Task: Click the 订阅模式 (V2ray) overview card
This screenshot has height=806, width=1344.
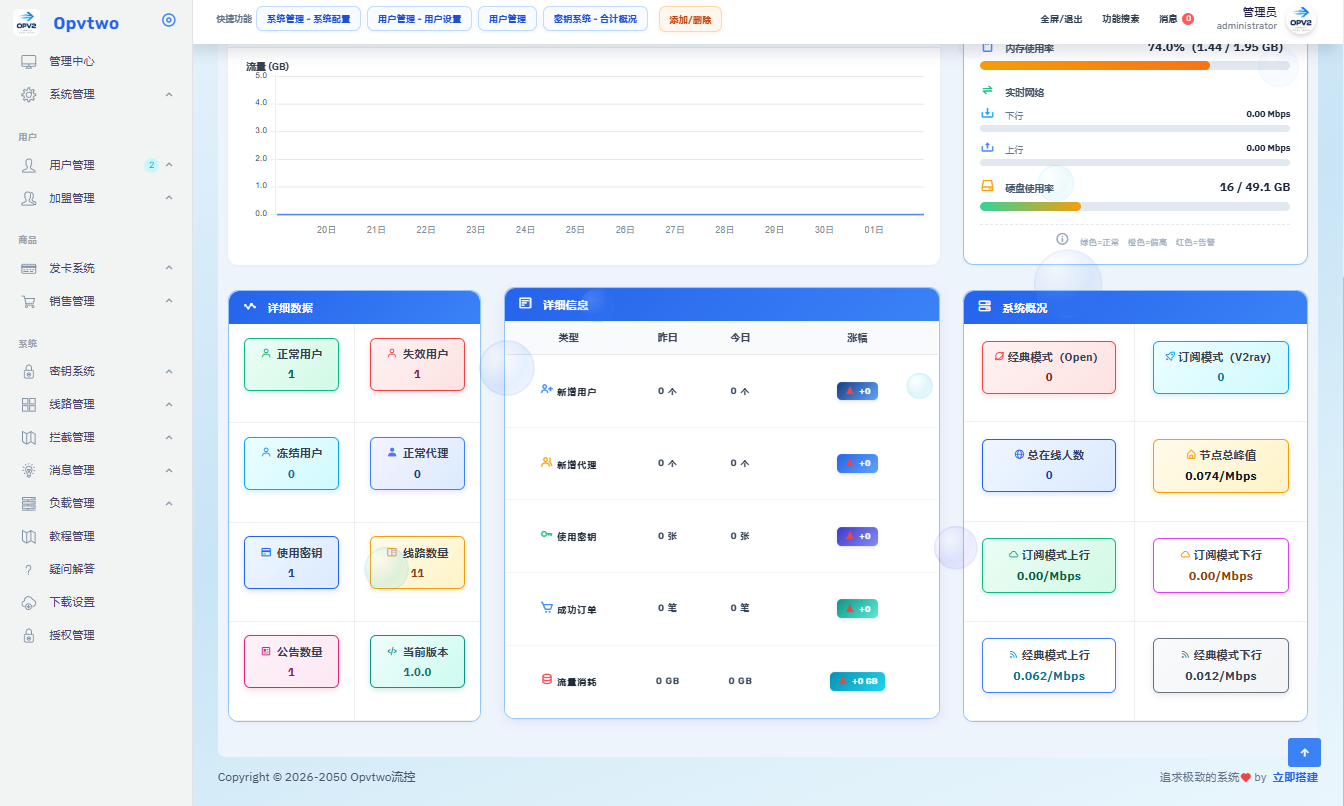Action: tap(1221, 367)
